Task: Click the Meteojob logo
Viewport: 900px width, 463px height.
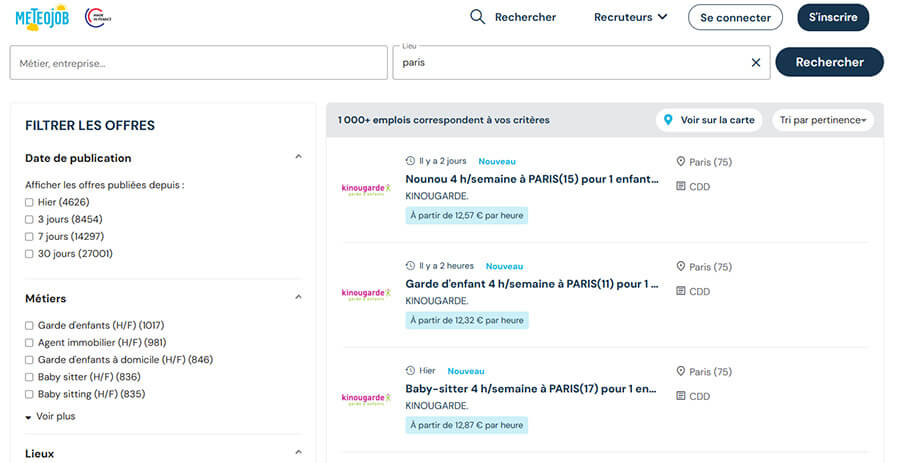Action: 42,17
